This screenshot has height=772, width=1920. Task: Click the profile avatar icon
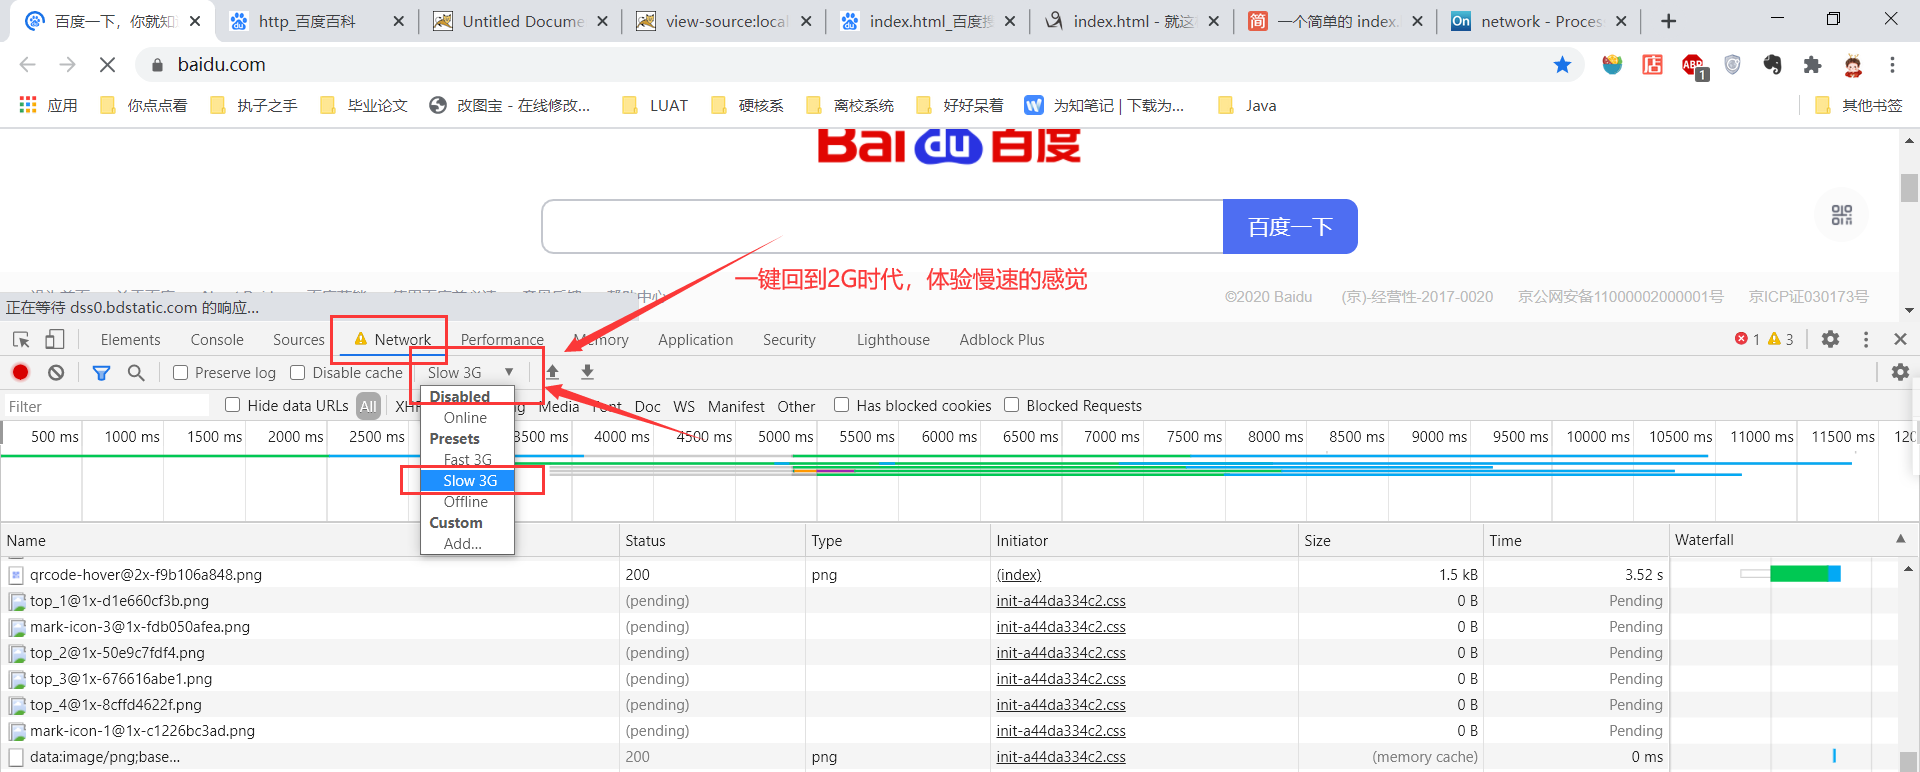point(1853,65)
